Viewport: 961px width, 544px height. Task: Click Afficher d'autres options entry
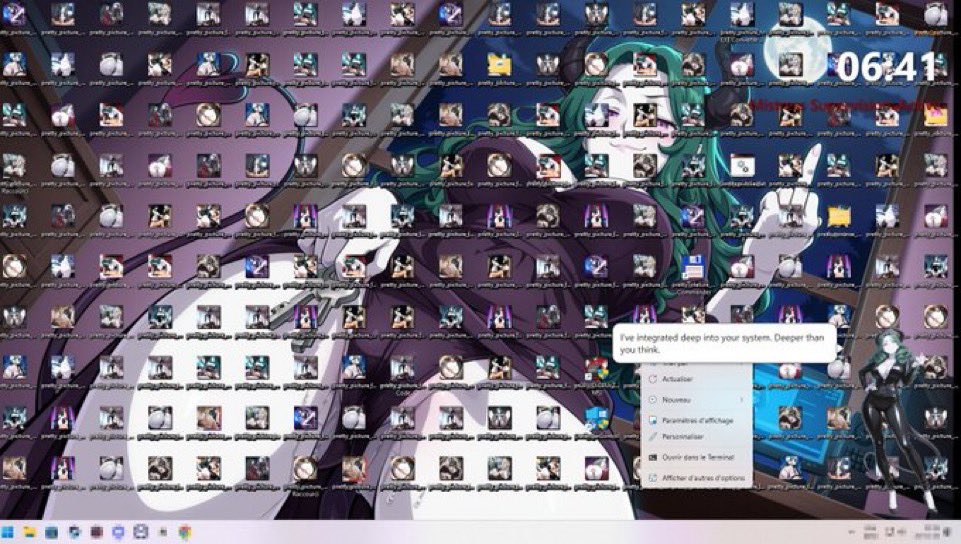[696, 477]
